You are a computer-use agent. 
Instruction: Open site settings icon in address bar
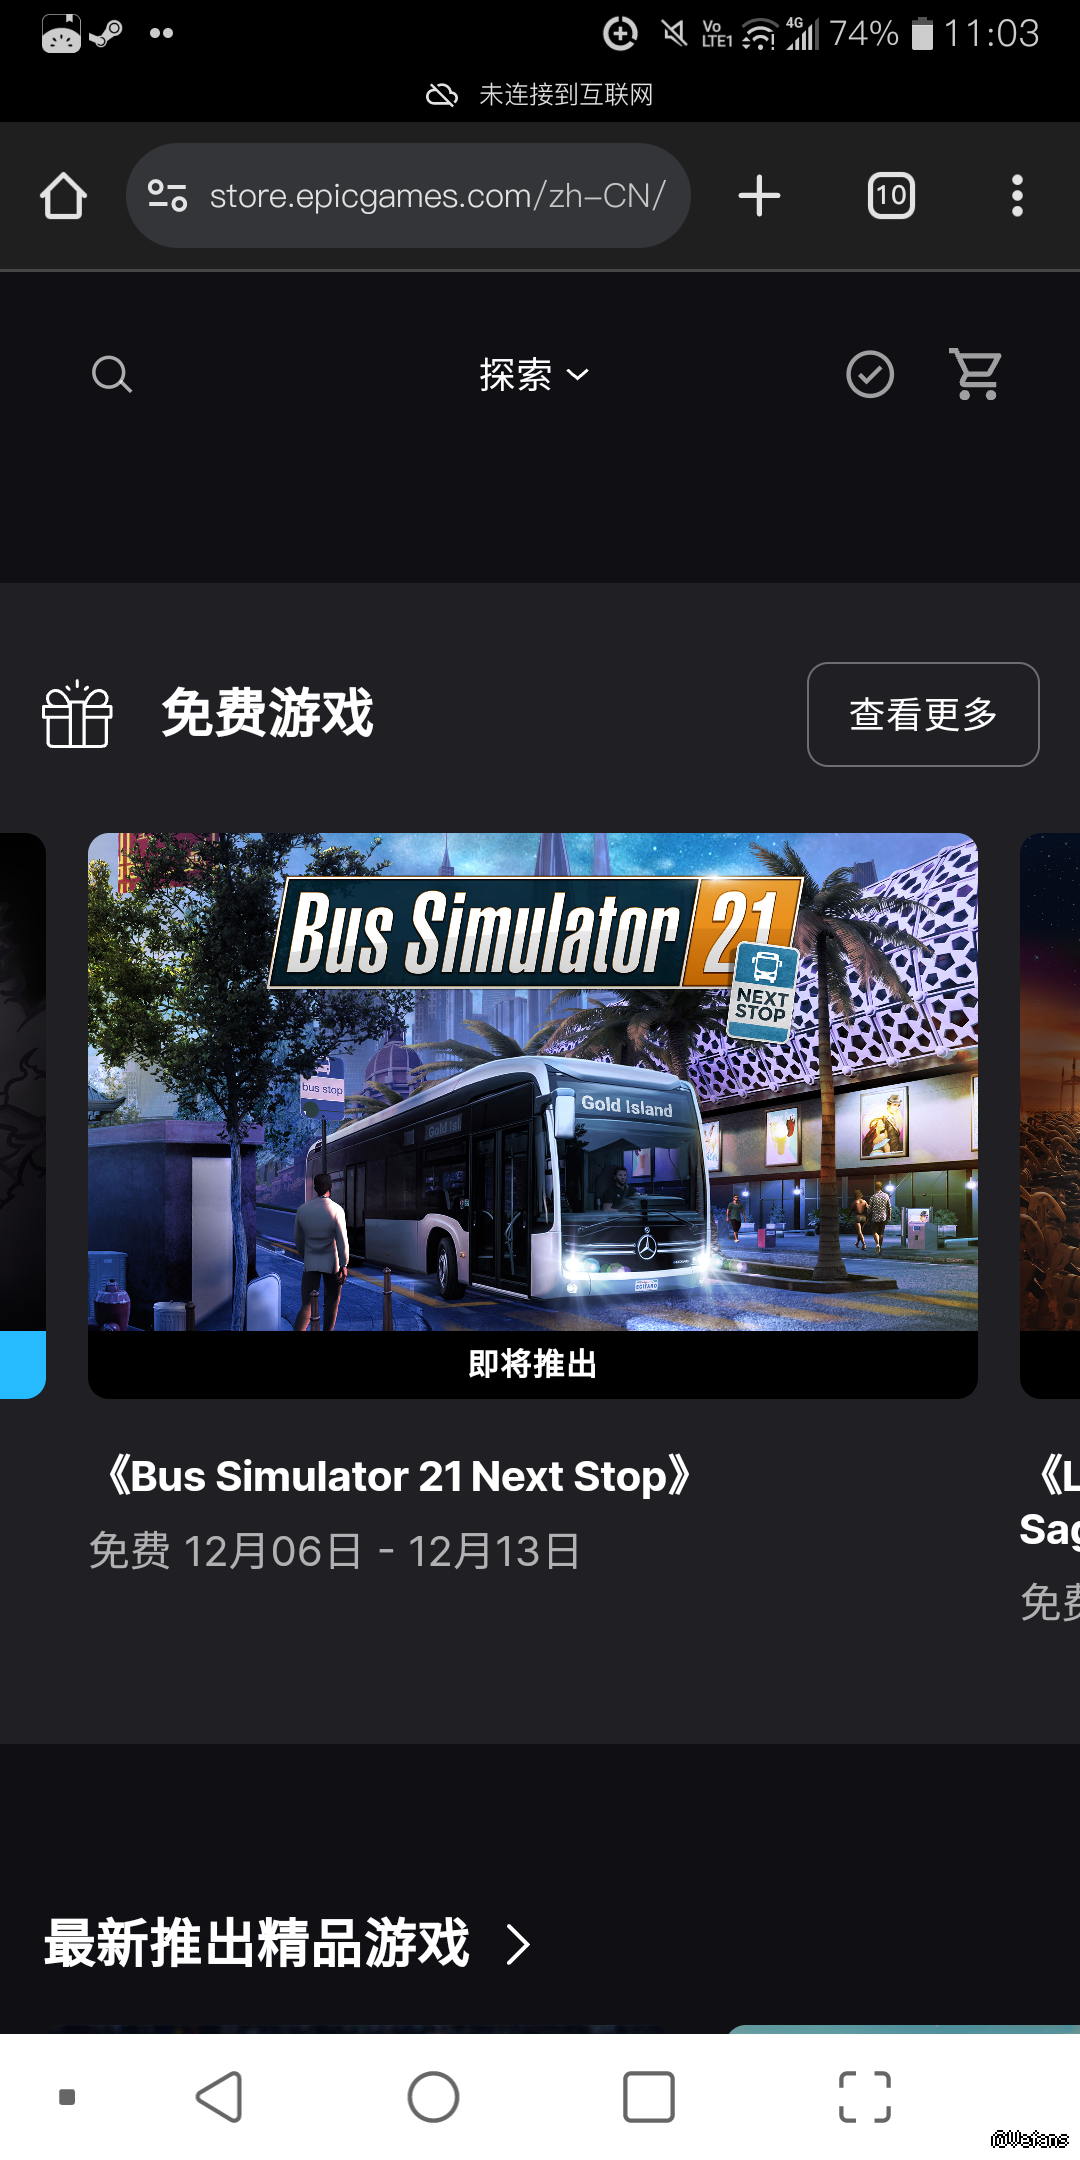click(168, 196)
